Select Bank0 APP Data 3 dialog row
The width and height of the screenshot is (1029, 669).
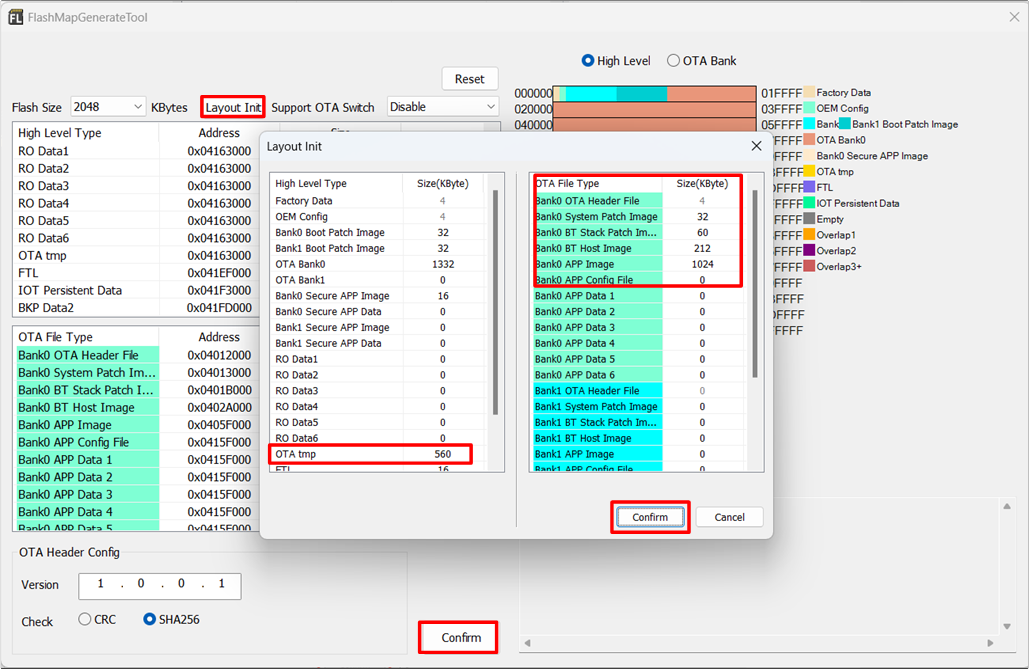click(x=638, y=327)
